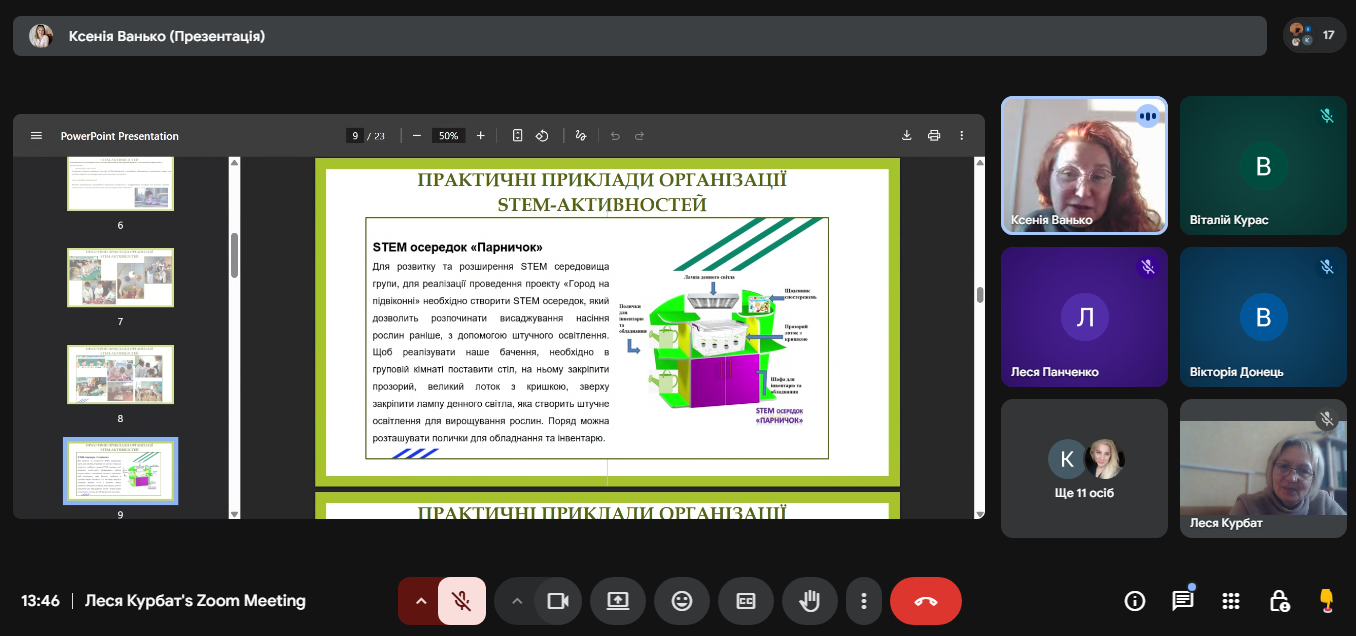This screenshot has height=636, width=1356.
Task: Open video settings arrow next to camera
Action: click(517, 601)
